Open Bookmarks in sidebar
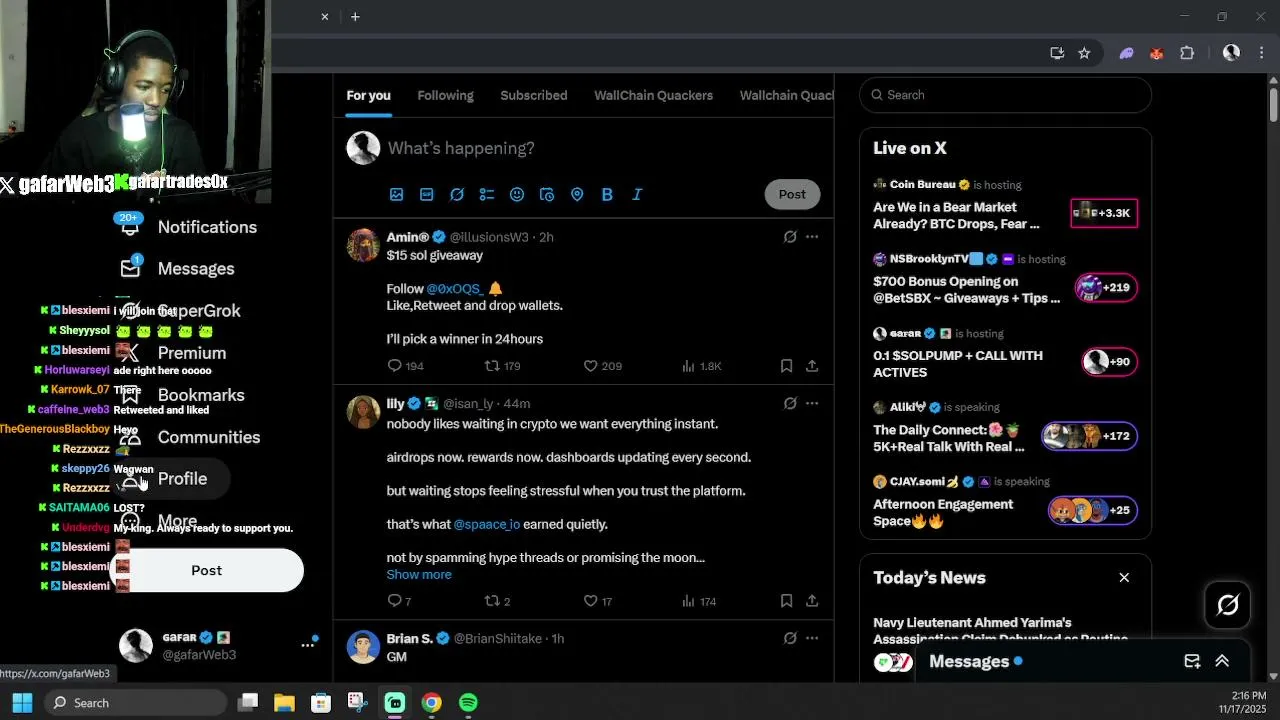The width and height of the screenshot is (1280, 720). [x=184, y=395]
